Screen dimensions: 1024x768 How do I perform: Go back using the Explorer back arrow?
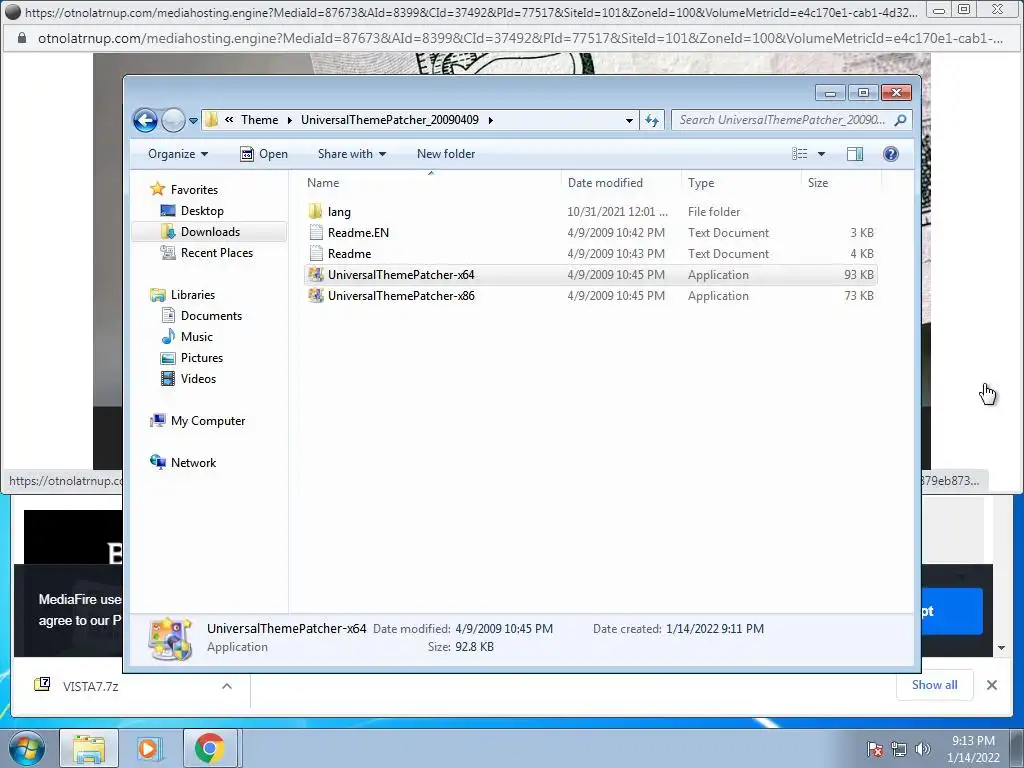(x=145, y=120)
